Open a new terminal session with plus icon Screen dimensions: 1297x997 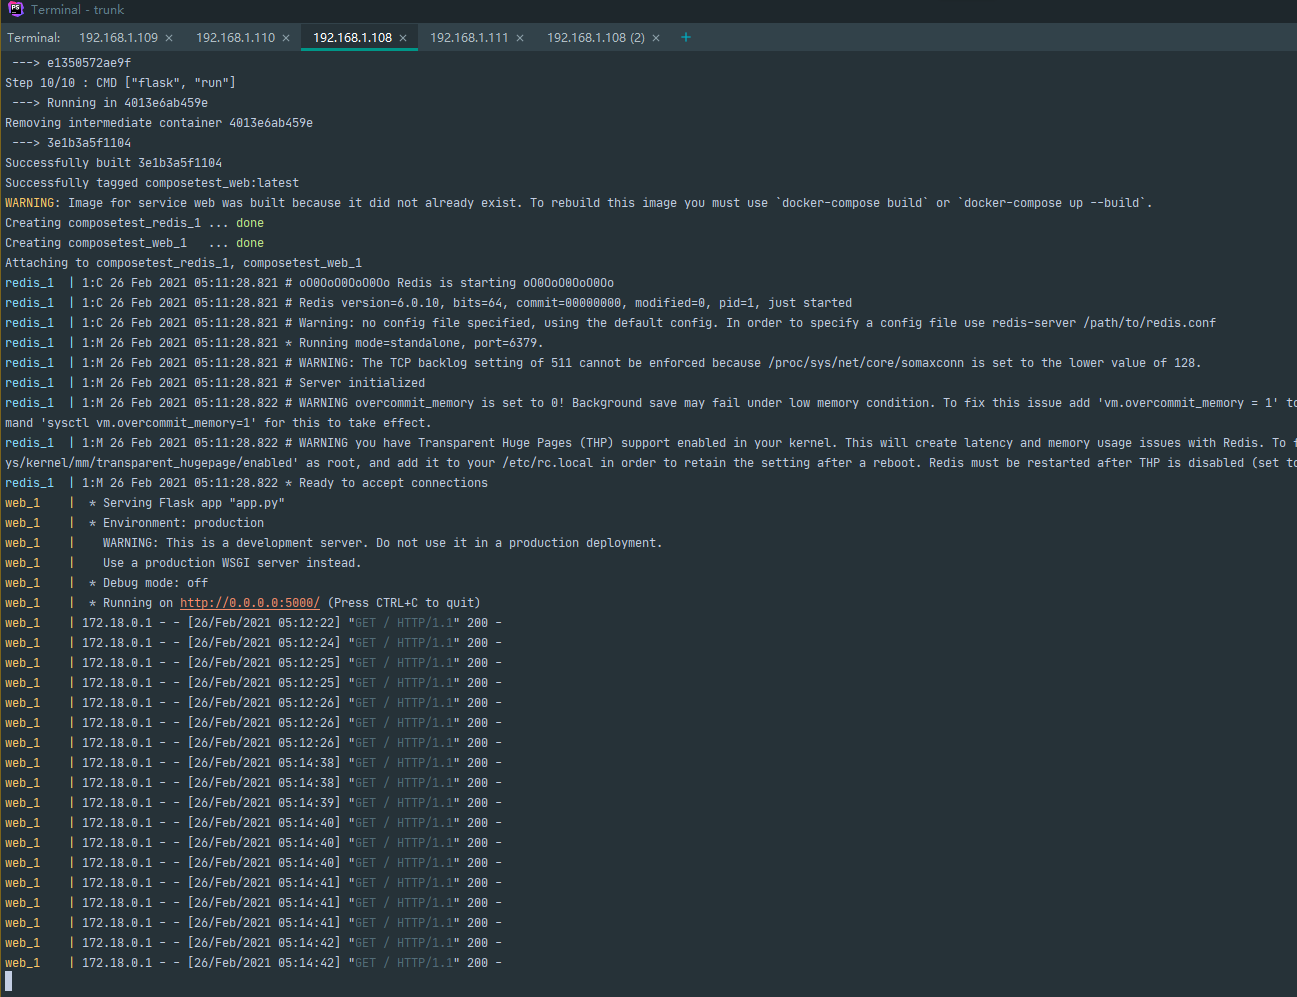coord(686,37)
